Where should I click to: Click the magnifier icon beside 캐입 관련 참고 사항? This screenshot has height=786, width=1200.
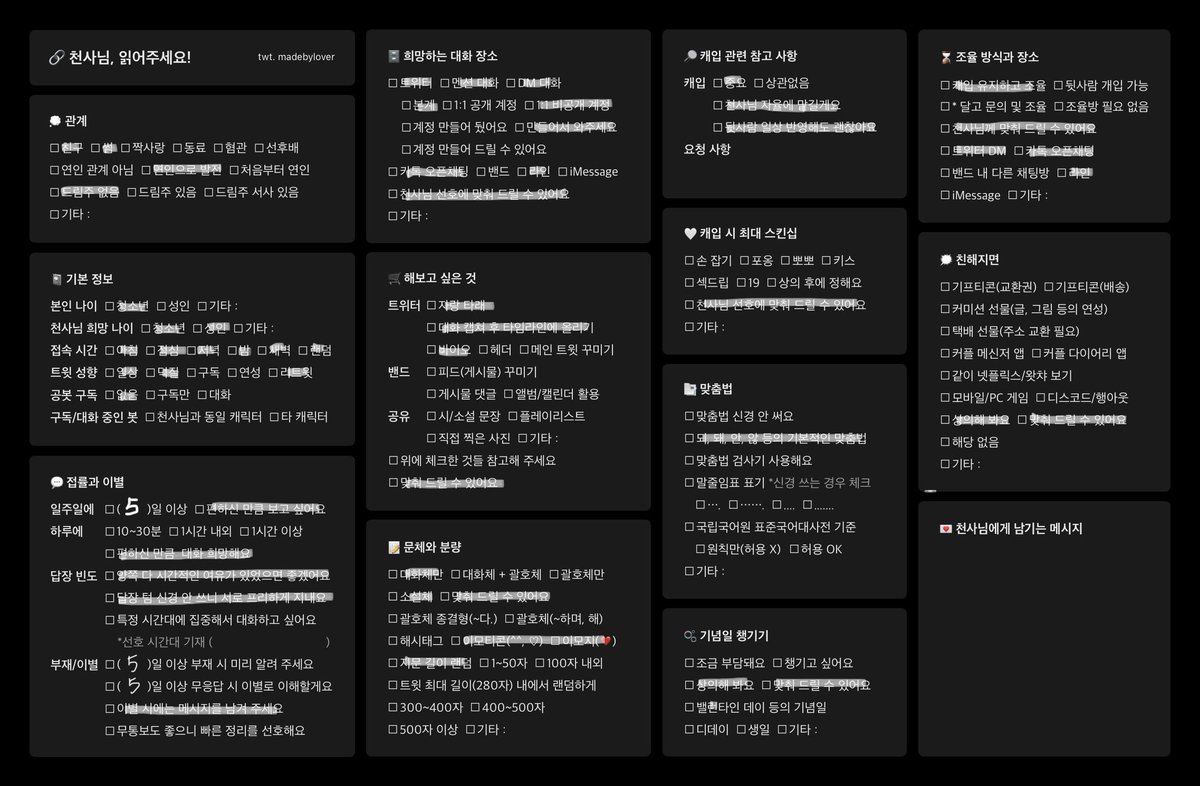[690, 57]
